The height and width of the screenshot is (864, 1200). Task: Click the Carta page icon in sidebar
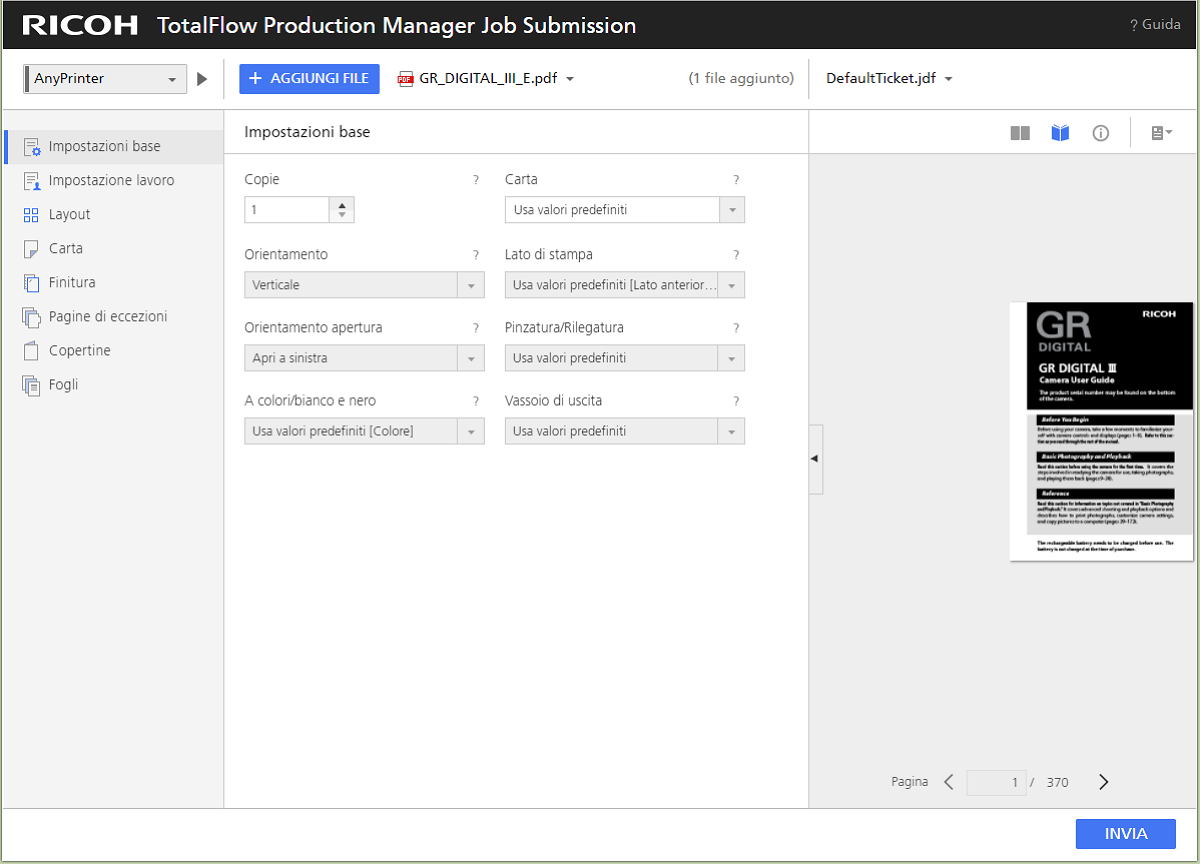pyautogui.click(x=31, y=249)
